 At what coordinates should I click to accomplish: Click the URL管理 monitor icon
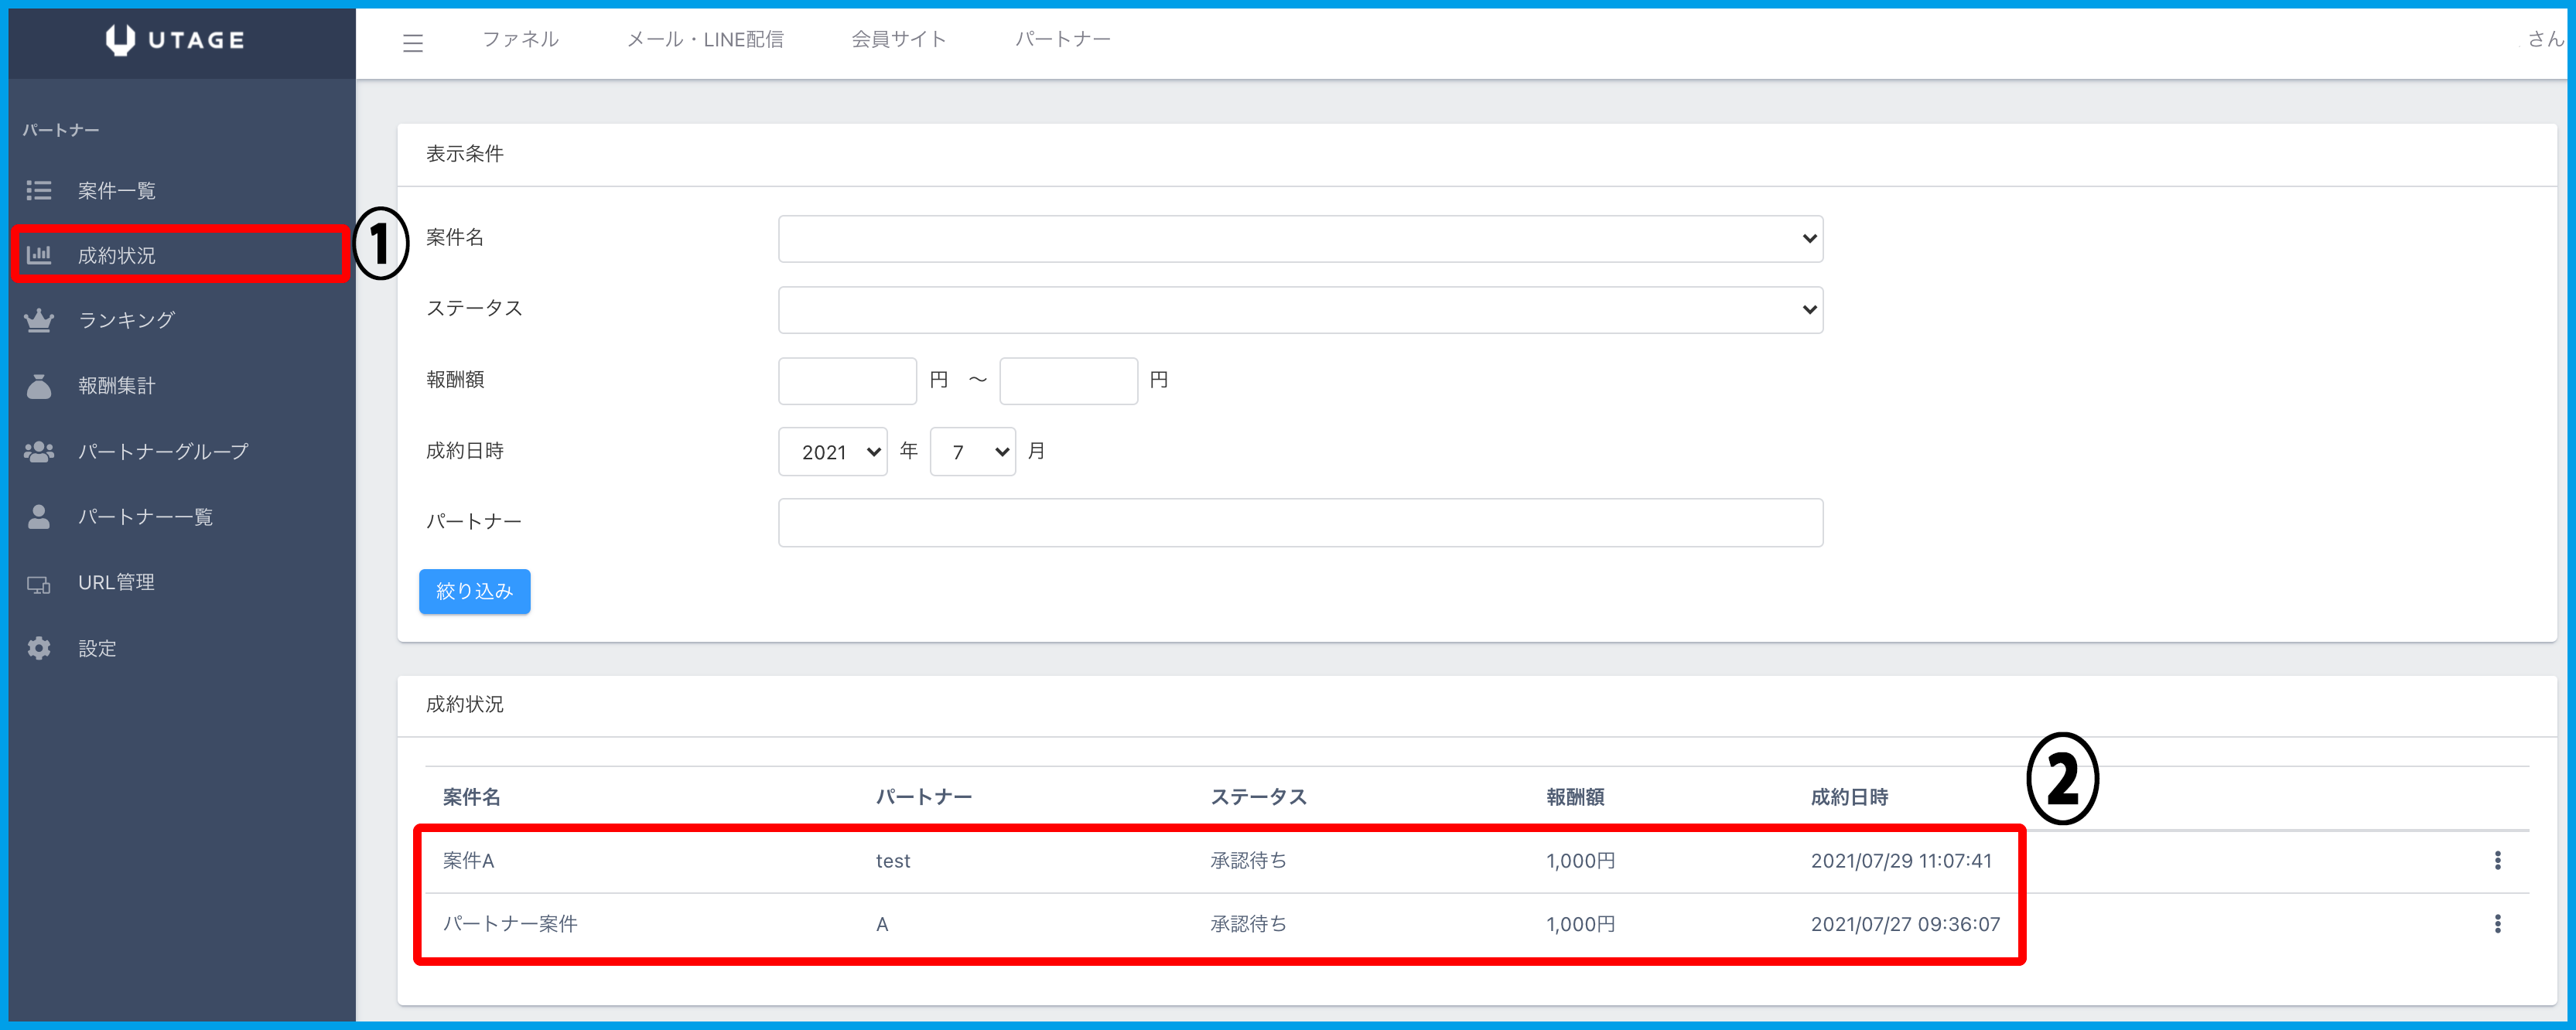[x=39, y=584]
